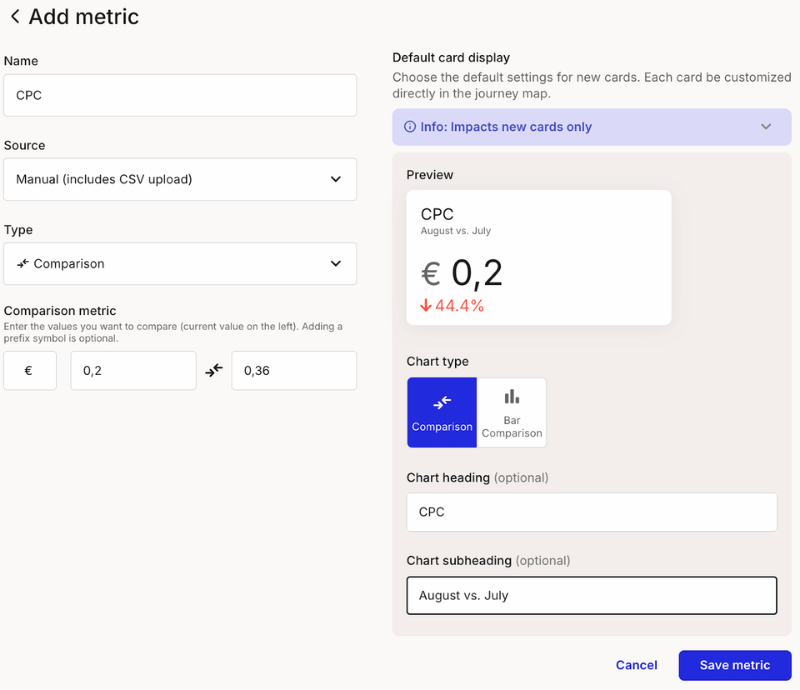This screenshot has height=690, width=800.
Task: Expand the Info: Impacts new cards only banner
Action: 766,127
